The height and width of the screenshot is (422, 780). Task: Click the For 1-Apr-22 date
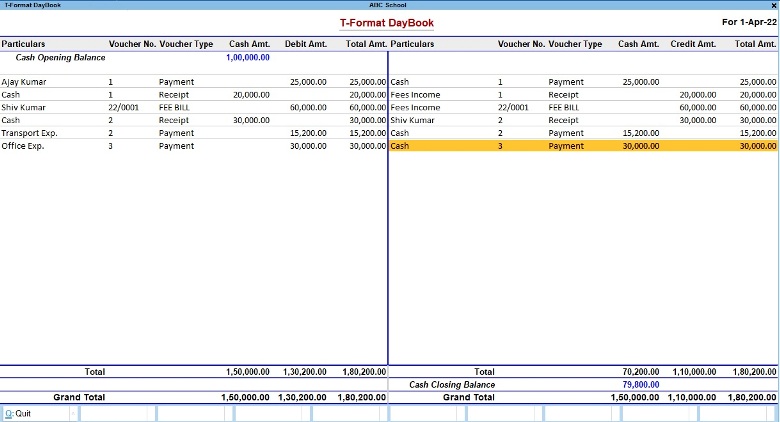point(749,22)
